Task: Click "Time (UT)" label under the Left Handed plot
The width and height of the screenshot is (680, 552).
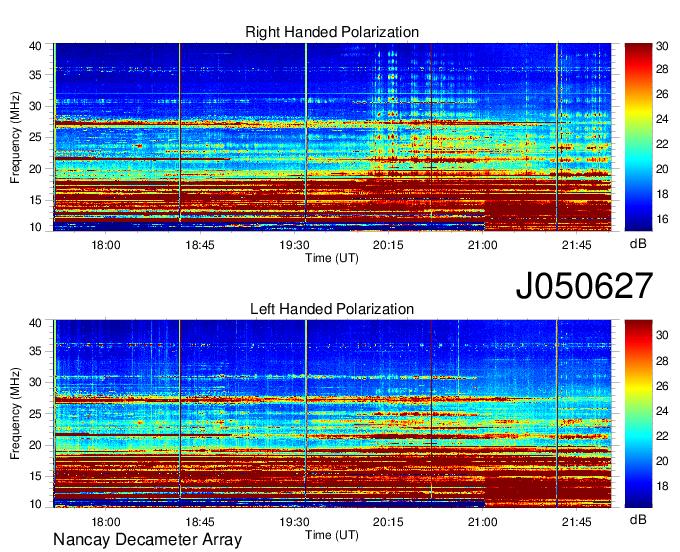Action: (x=332, y=535)
